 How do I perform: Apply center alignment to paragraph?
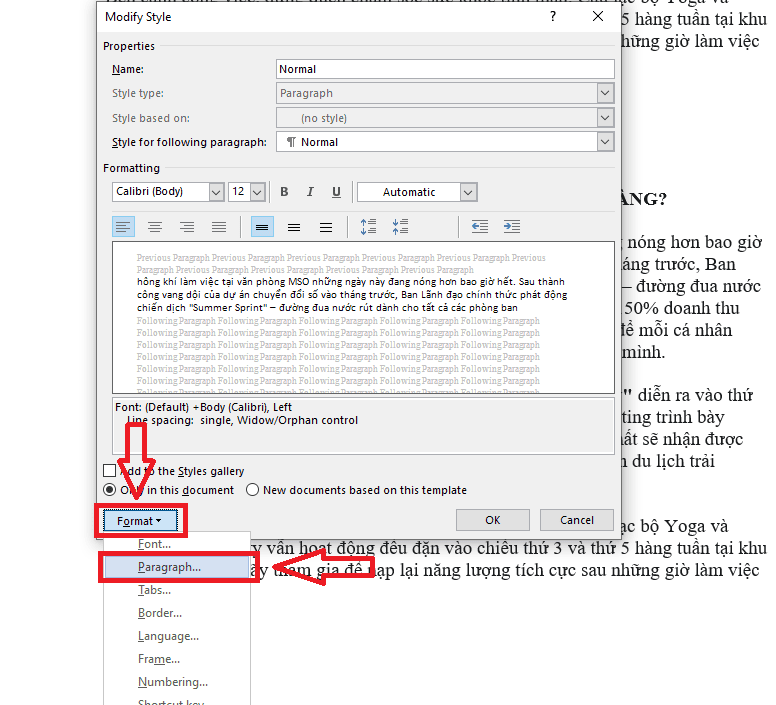[155, 227]
